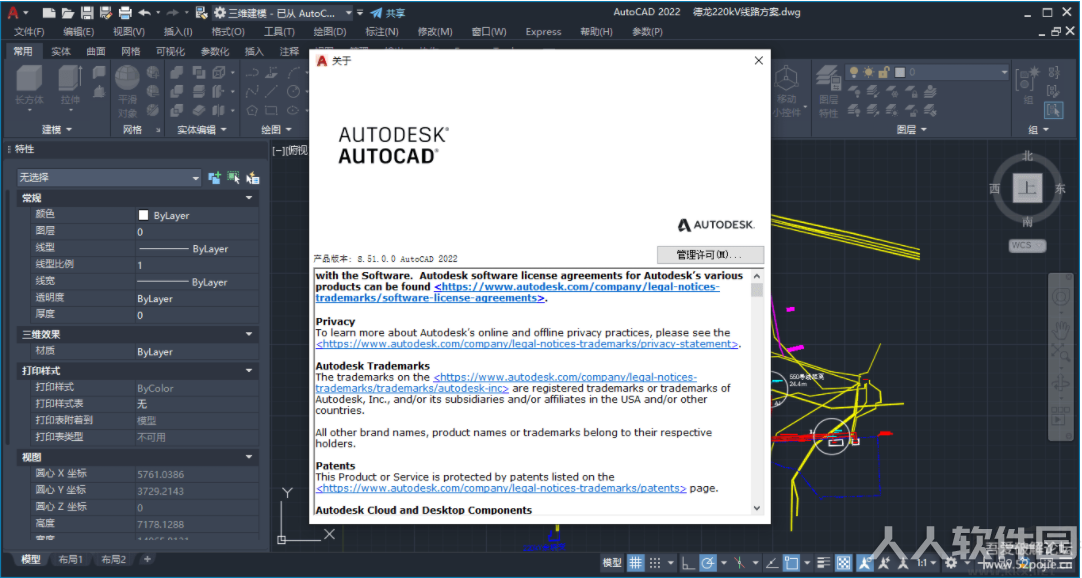Toggle isometric drafting icon in status bar
1082x578 pixels.
pyautogui.click(x=739, y=563)
